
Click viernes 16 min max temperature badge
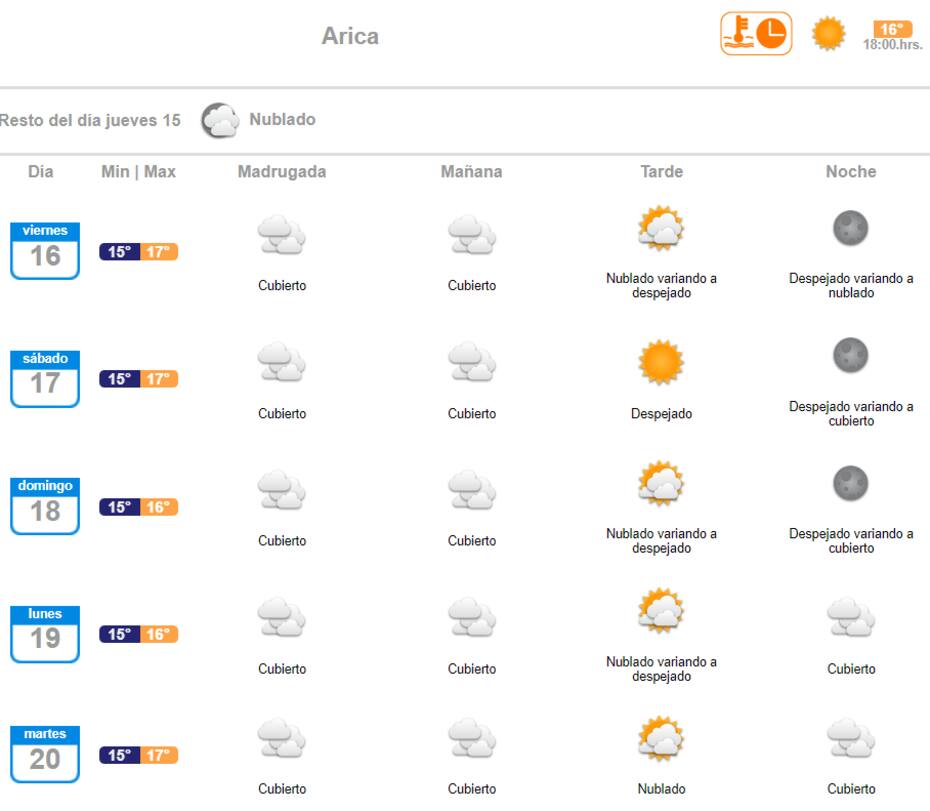pyautogui.click(x=139, y=252)
